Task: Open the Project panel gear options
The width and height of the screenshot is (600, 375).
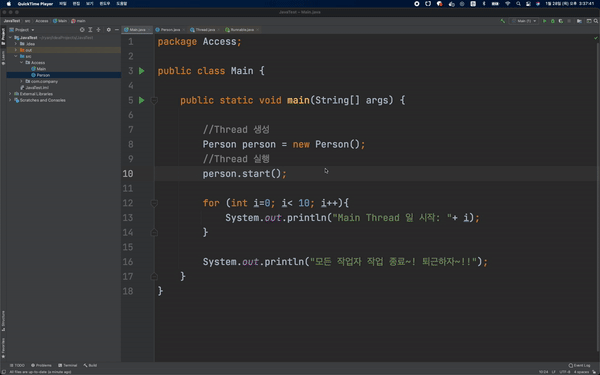Action: [109, 29]
